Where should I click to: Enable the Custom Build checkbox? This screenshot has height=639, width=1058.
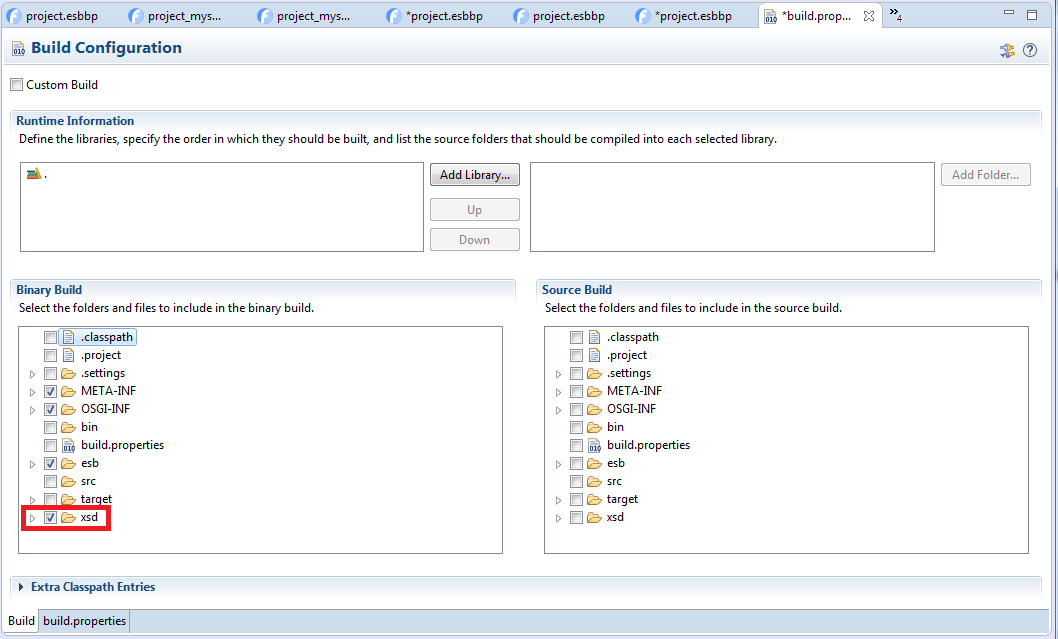pos(16,85)
